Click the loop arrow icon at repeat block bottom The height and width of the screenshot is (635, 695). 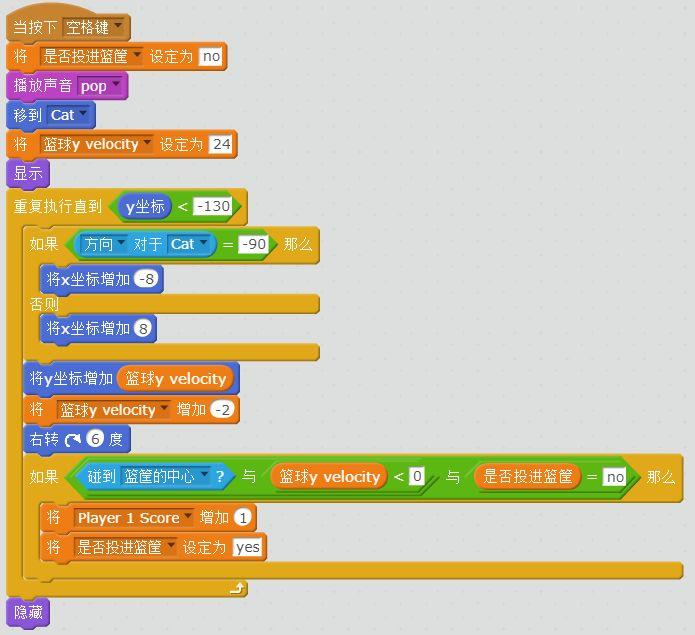(x=237, y=588)
